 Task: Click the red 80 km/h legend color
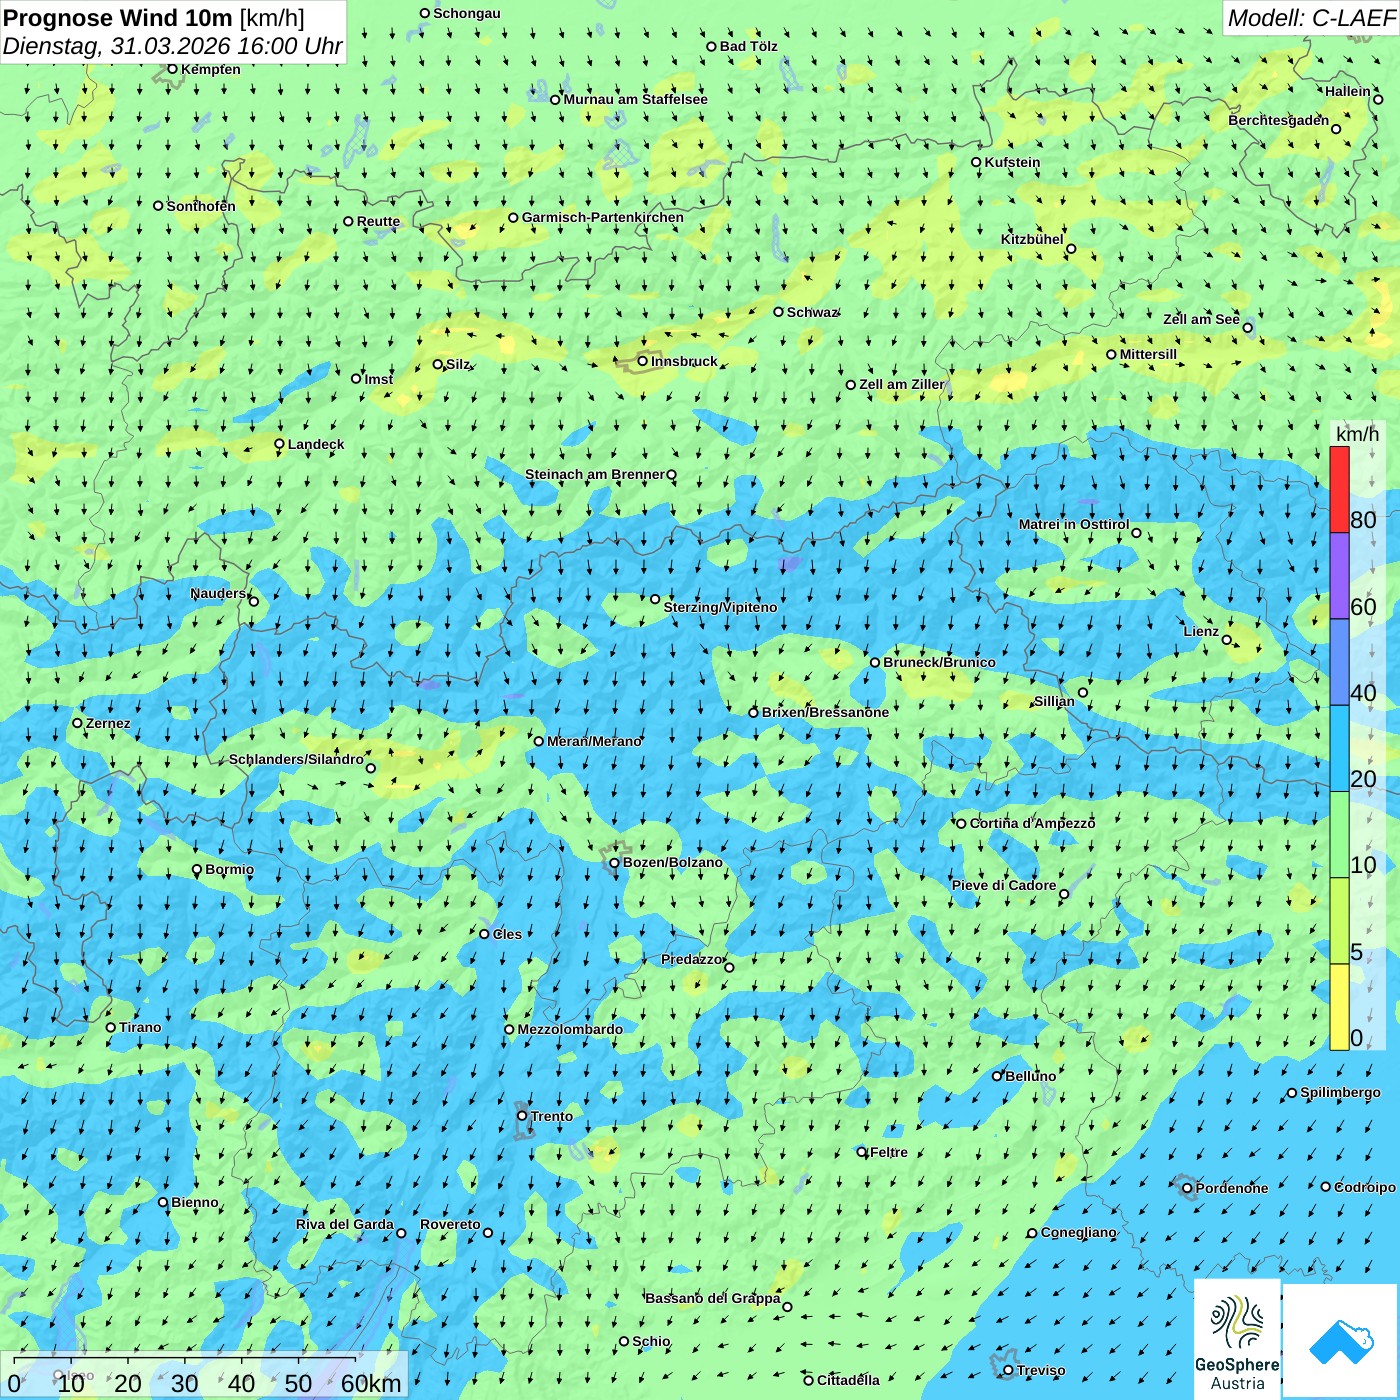(x=1339, y=489)
